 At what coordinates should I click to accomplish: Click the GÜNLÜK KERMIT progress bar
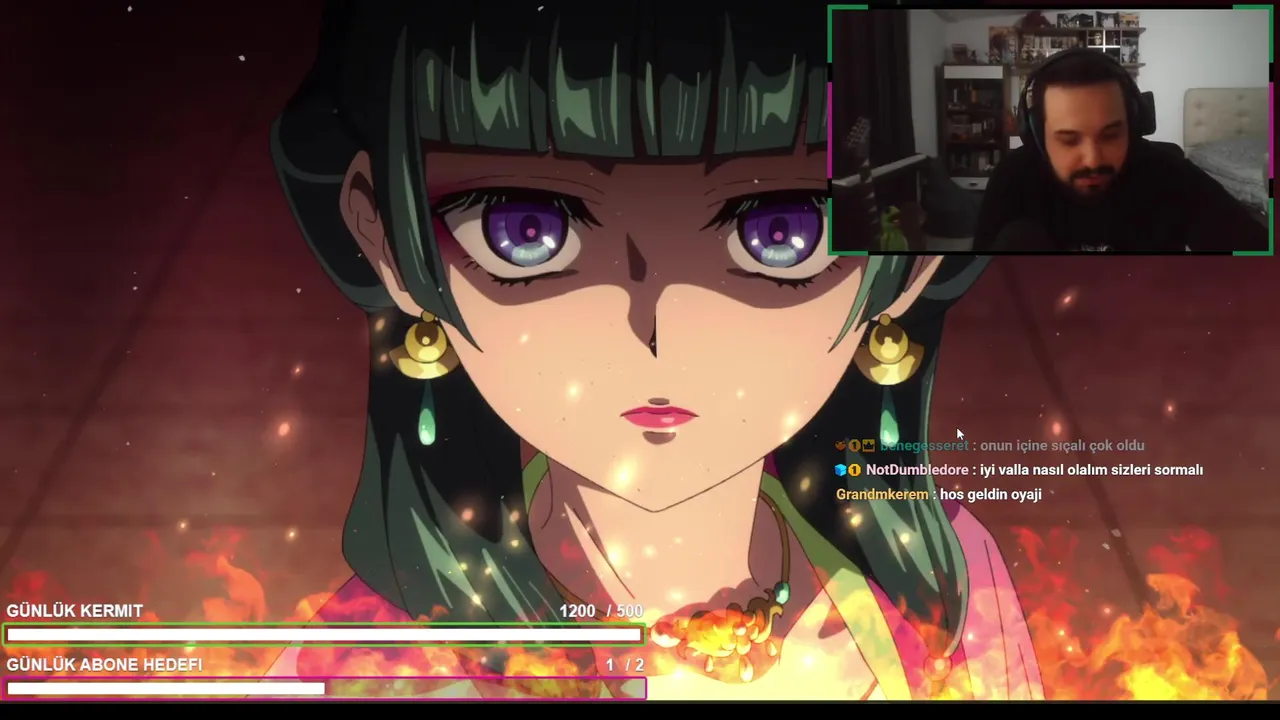coord(324,634)
